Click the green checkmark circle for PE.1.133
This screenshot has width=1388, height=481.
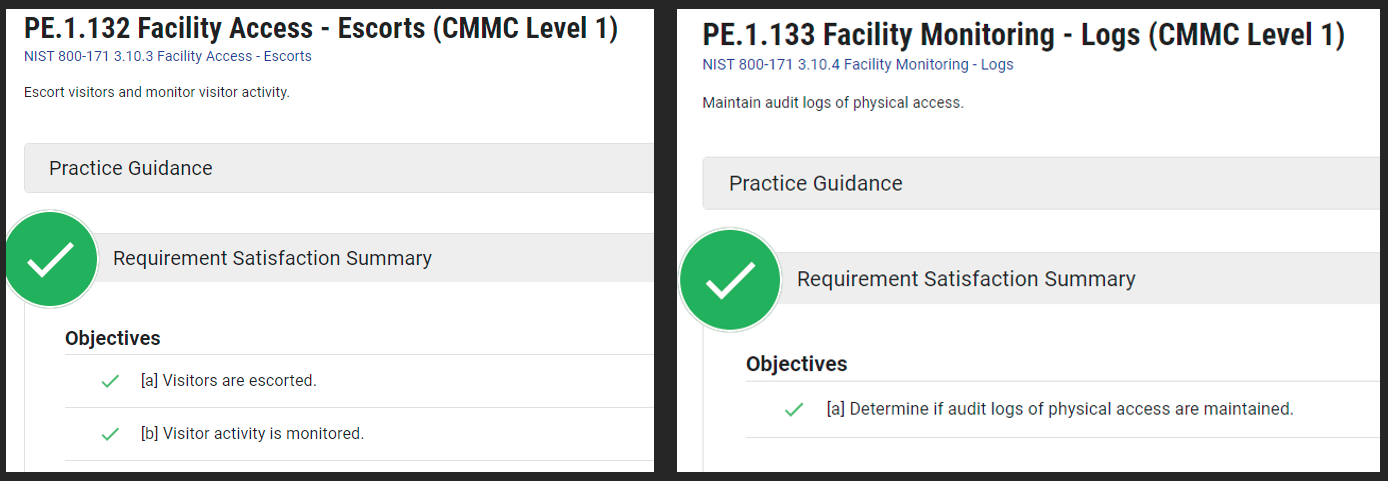[x=730, y=280]
